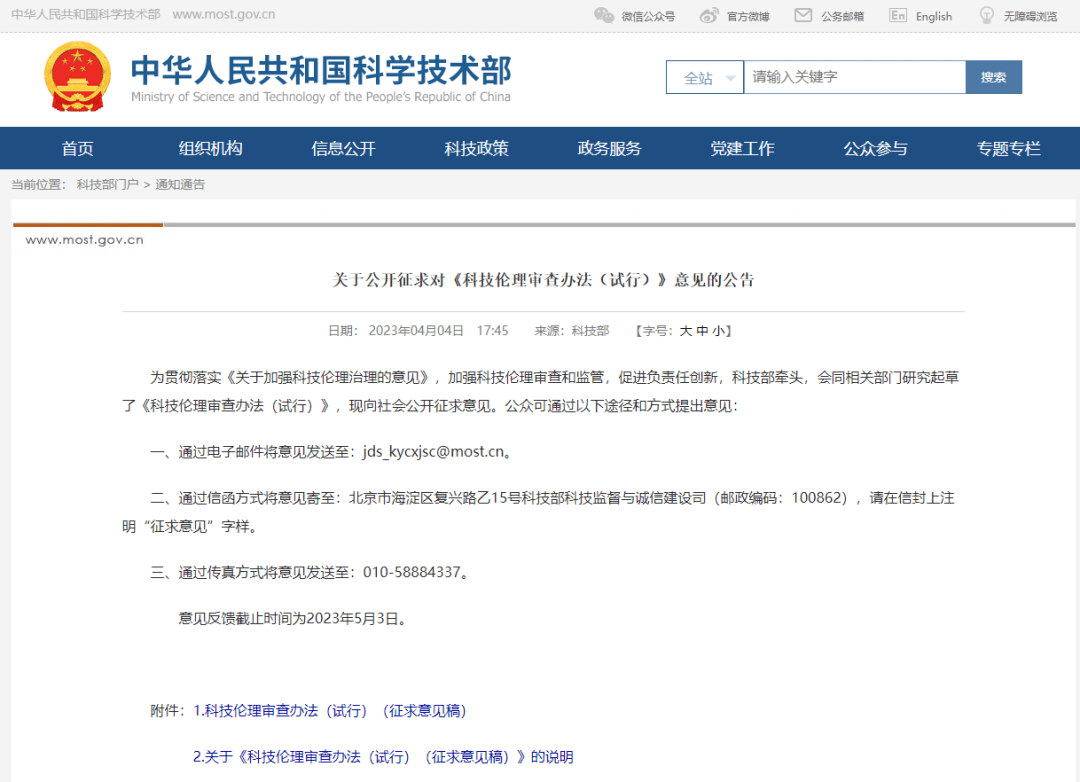Open the 党建工作 menu item

(743, 147)
